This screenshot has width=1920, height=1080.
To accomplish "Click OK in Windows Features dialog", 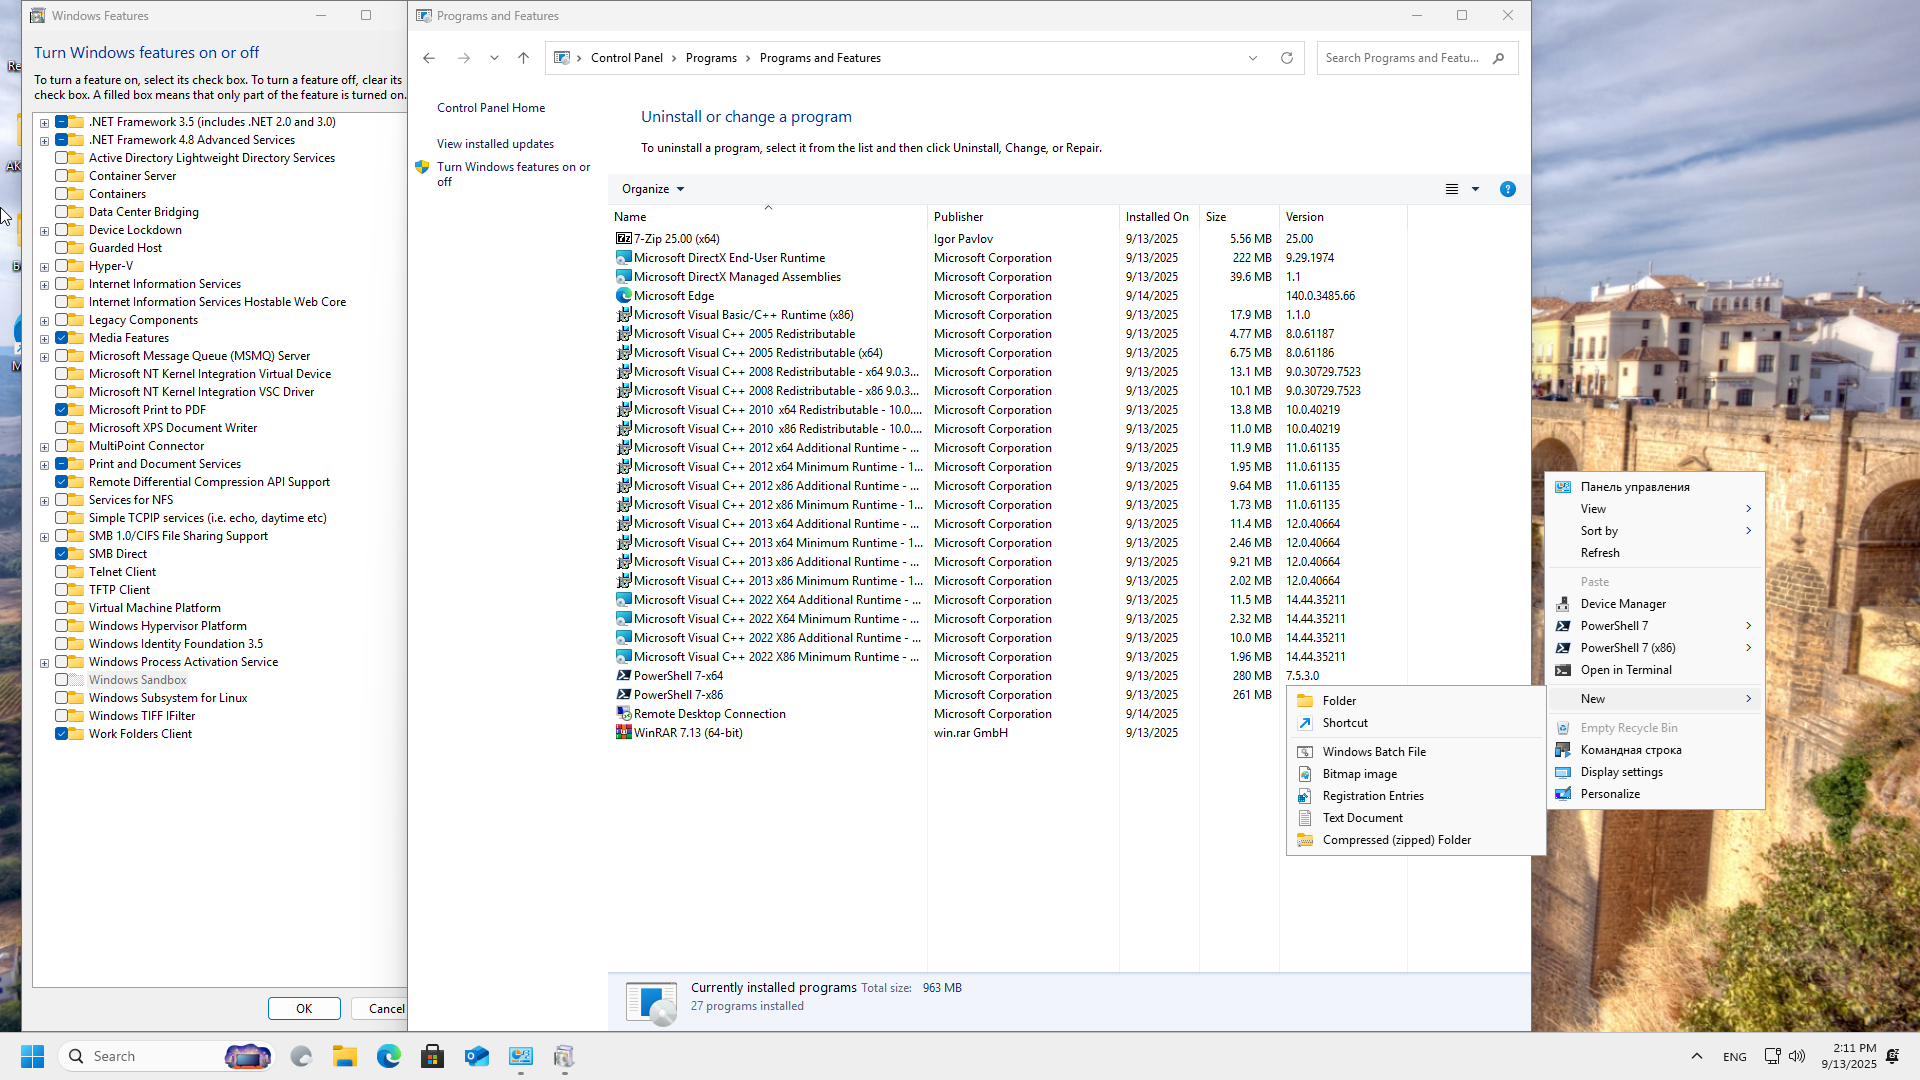I will coord(304,1009).
